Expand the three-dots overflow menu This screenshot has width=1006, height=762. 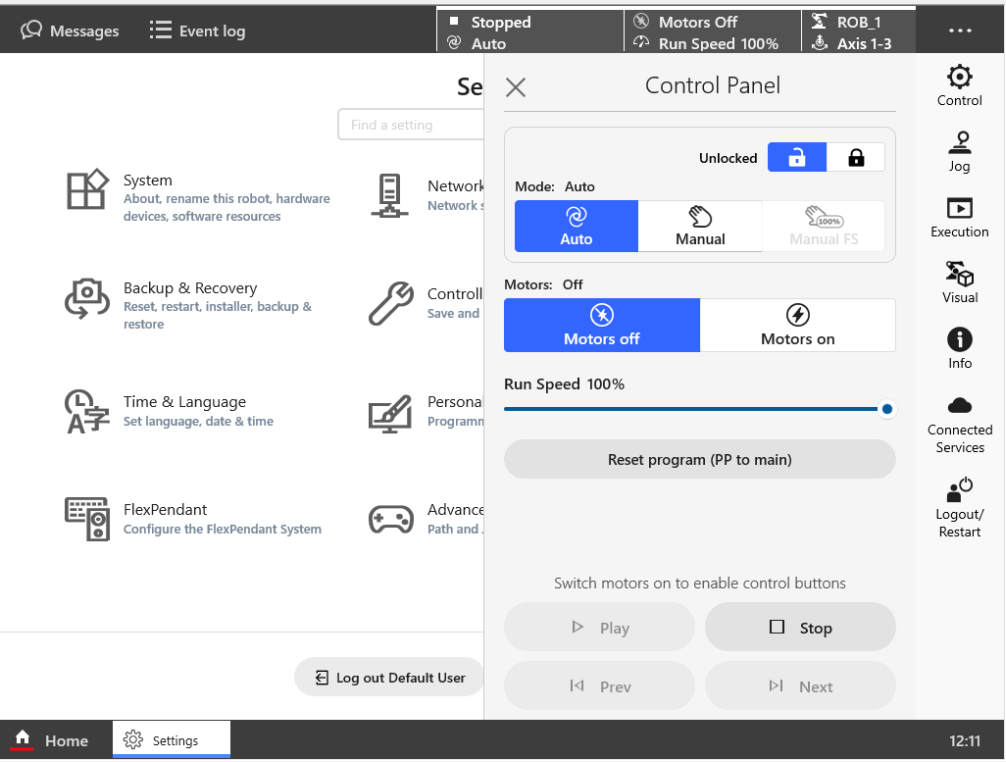click(x=958, y=30)
